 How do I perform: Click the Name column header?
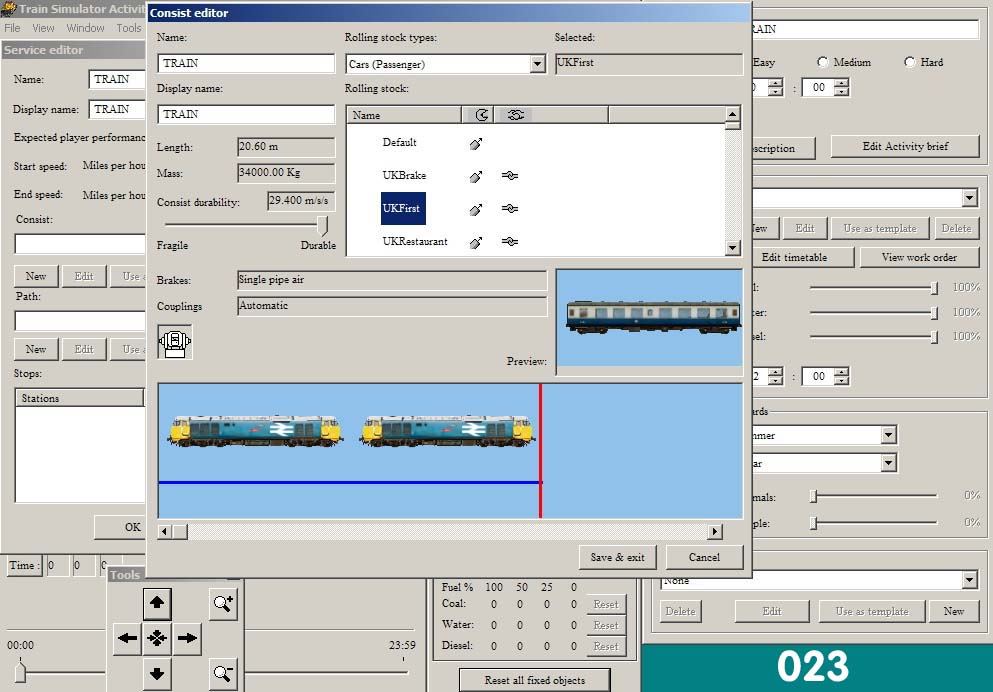[404, 115]
